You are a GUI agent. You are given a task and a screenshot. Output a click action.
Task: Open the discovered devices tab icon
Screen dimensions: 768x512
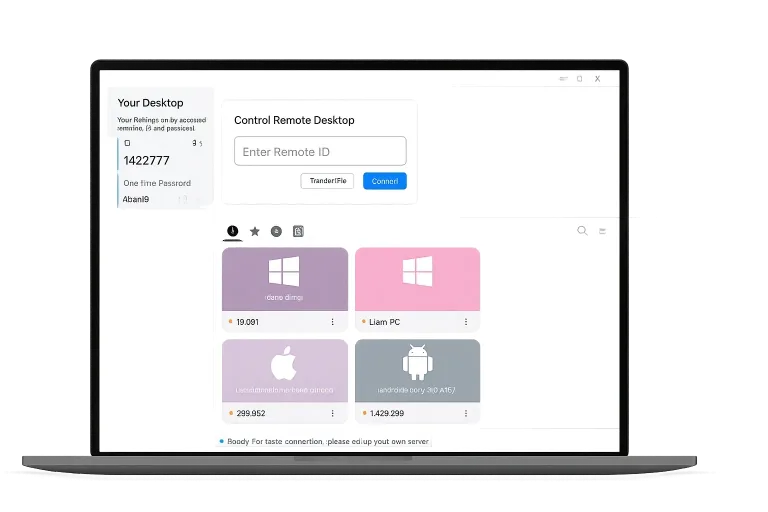coord(276,231)
